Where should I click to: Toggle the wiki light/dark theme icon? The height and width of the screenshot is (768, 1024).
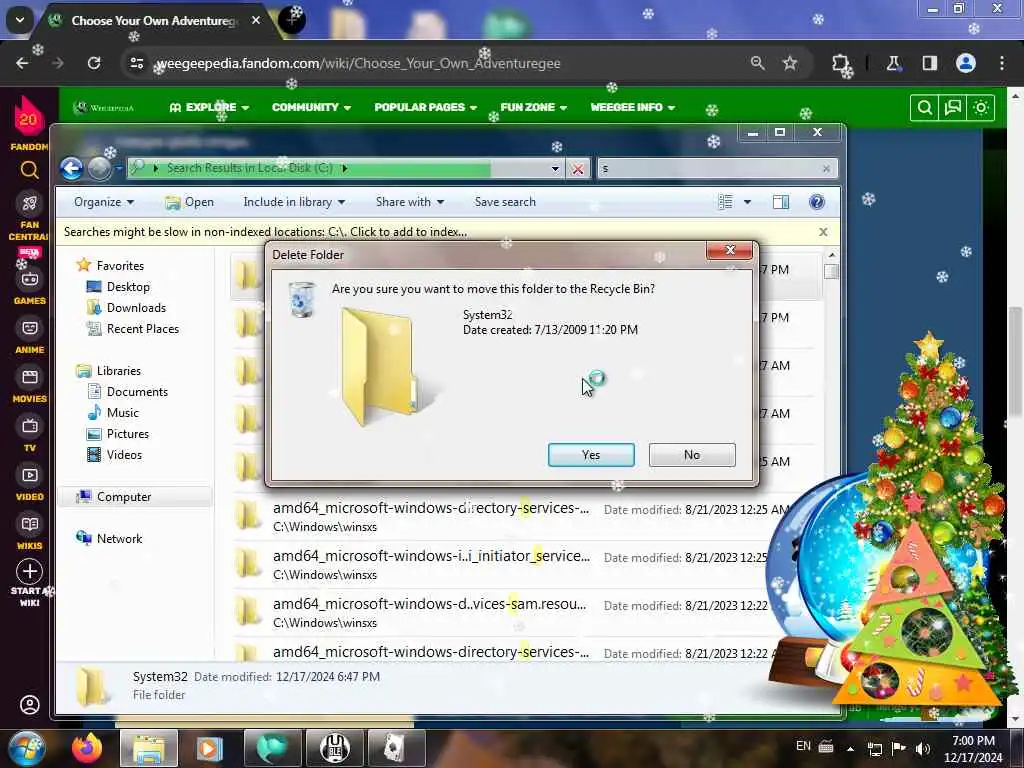pos(981,108)
